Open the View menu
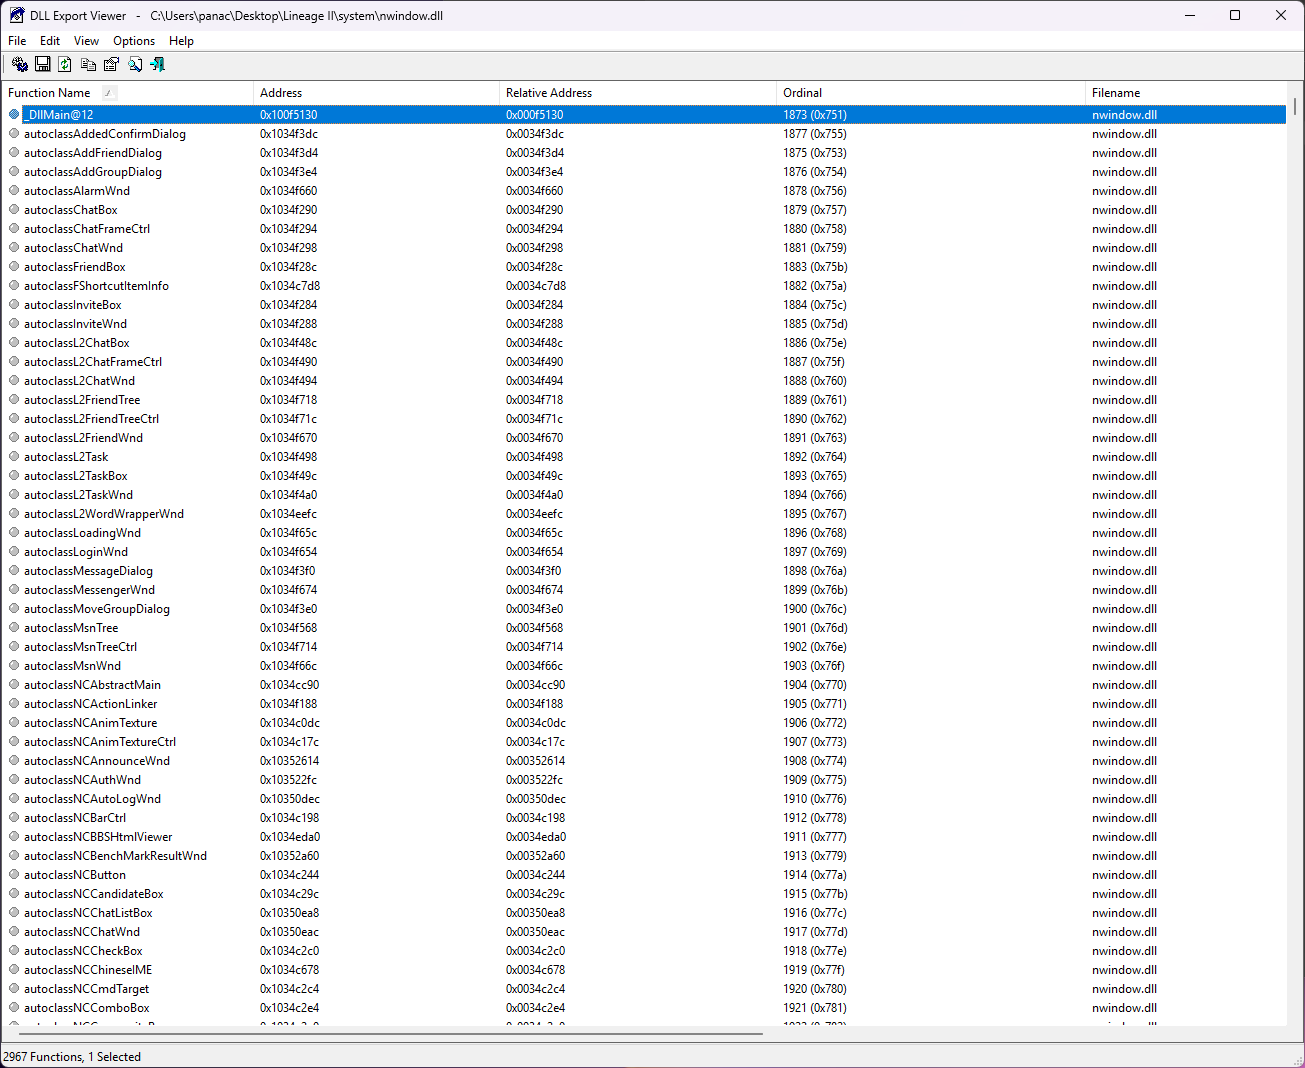 86,41
